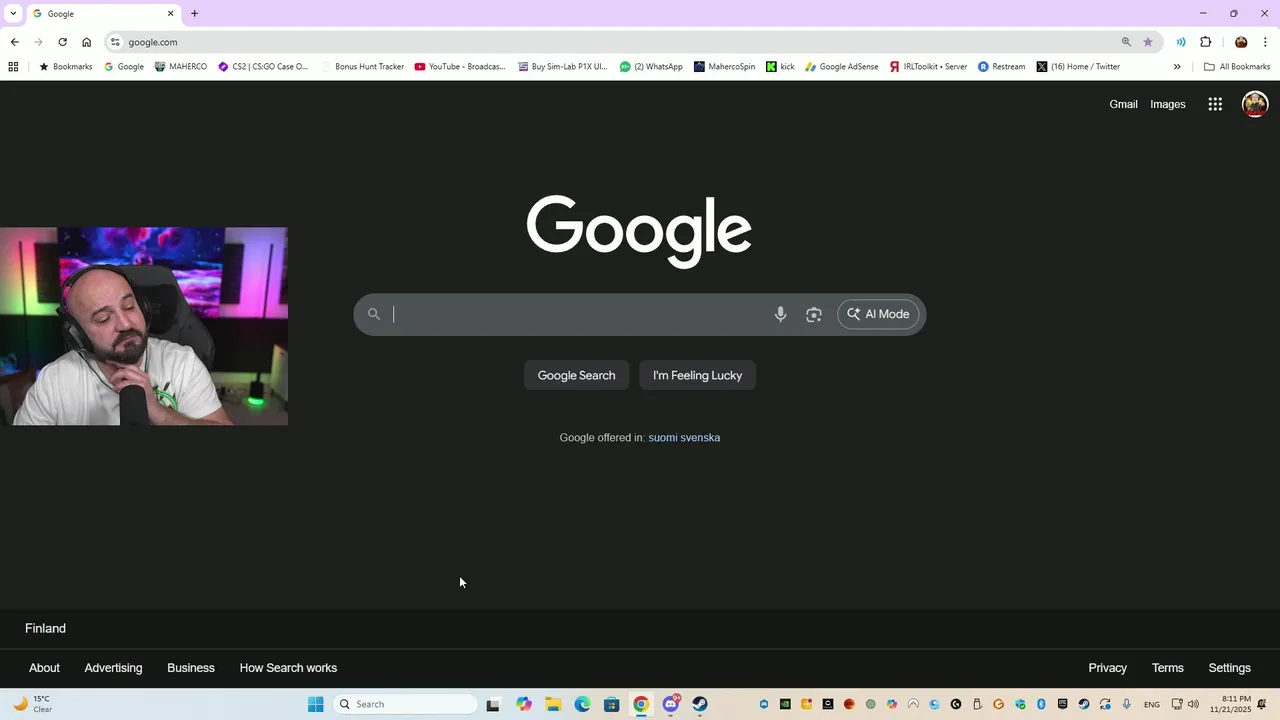Open the Google AdSense bookmark
This screenshot has width=1280, height=720.
[x=841, y=67]
